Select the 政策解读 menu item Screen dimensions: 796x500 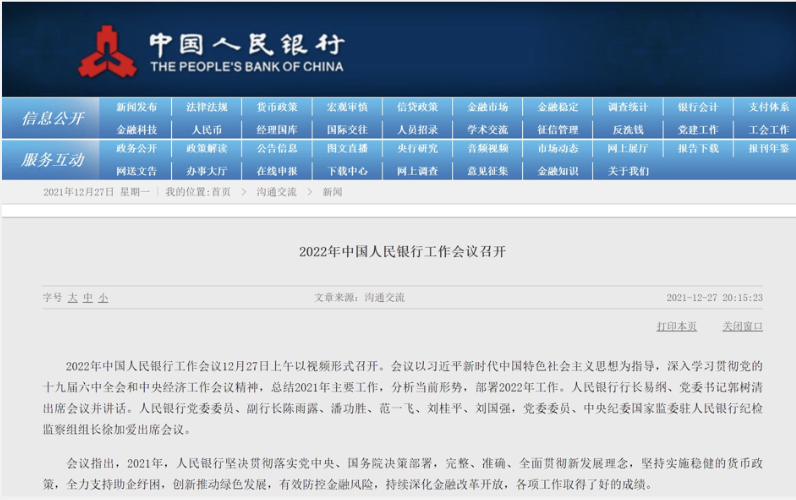[207, 148]
